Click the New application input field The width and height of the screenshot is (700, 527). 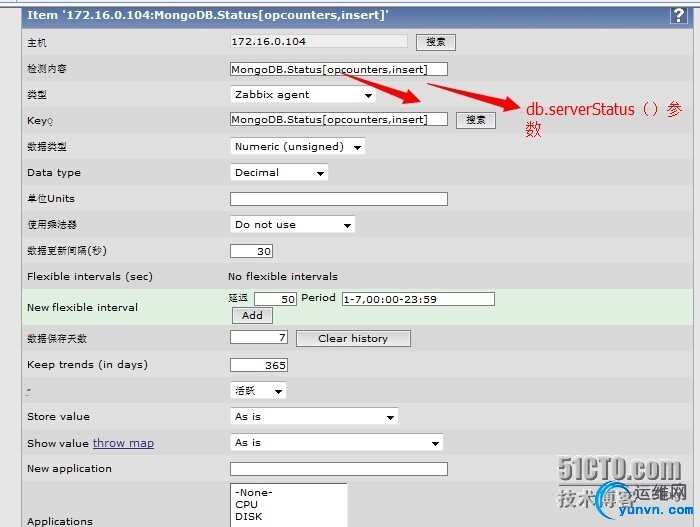[339, 469]
